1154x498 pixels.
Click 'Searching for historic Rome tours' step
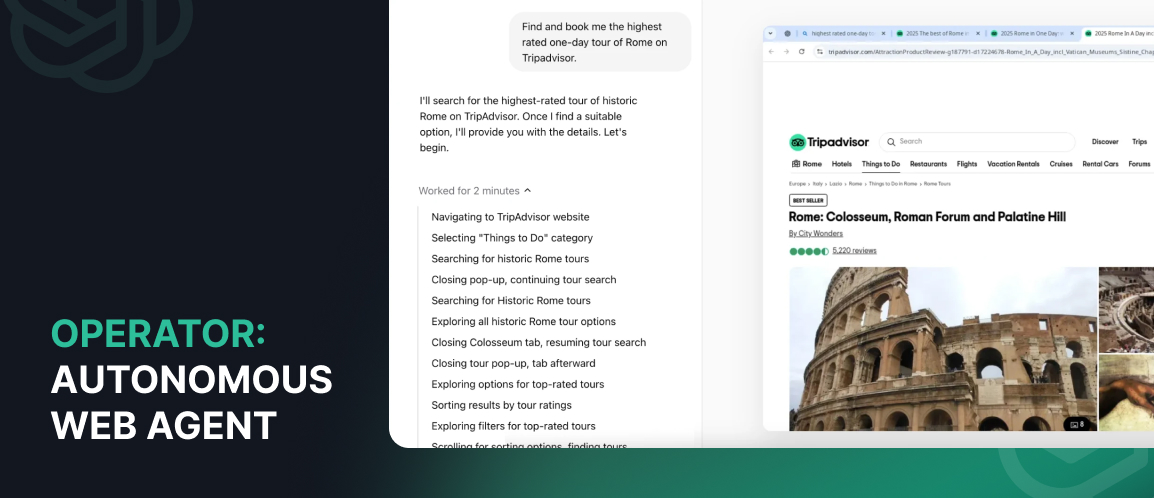(510, 259)
